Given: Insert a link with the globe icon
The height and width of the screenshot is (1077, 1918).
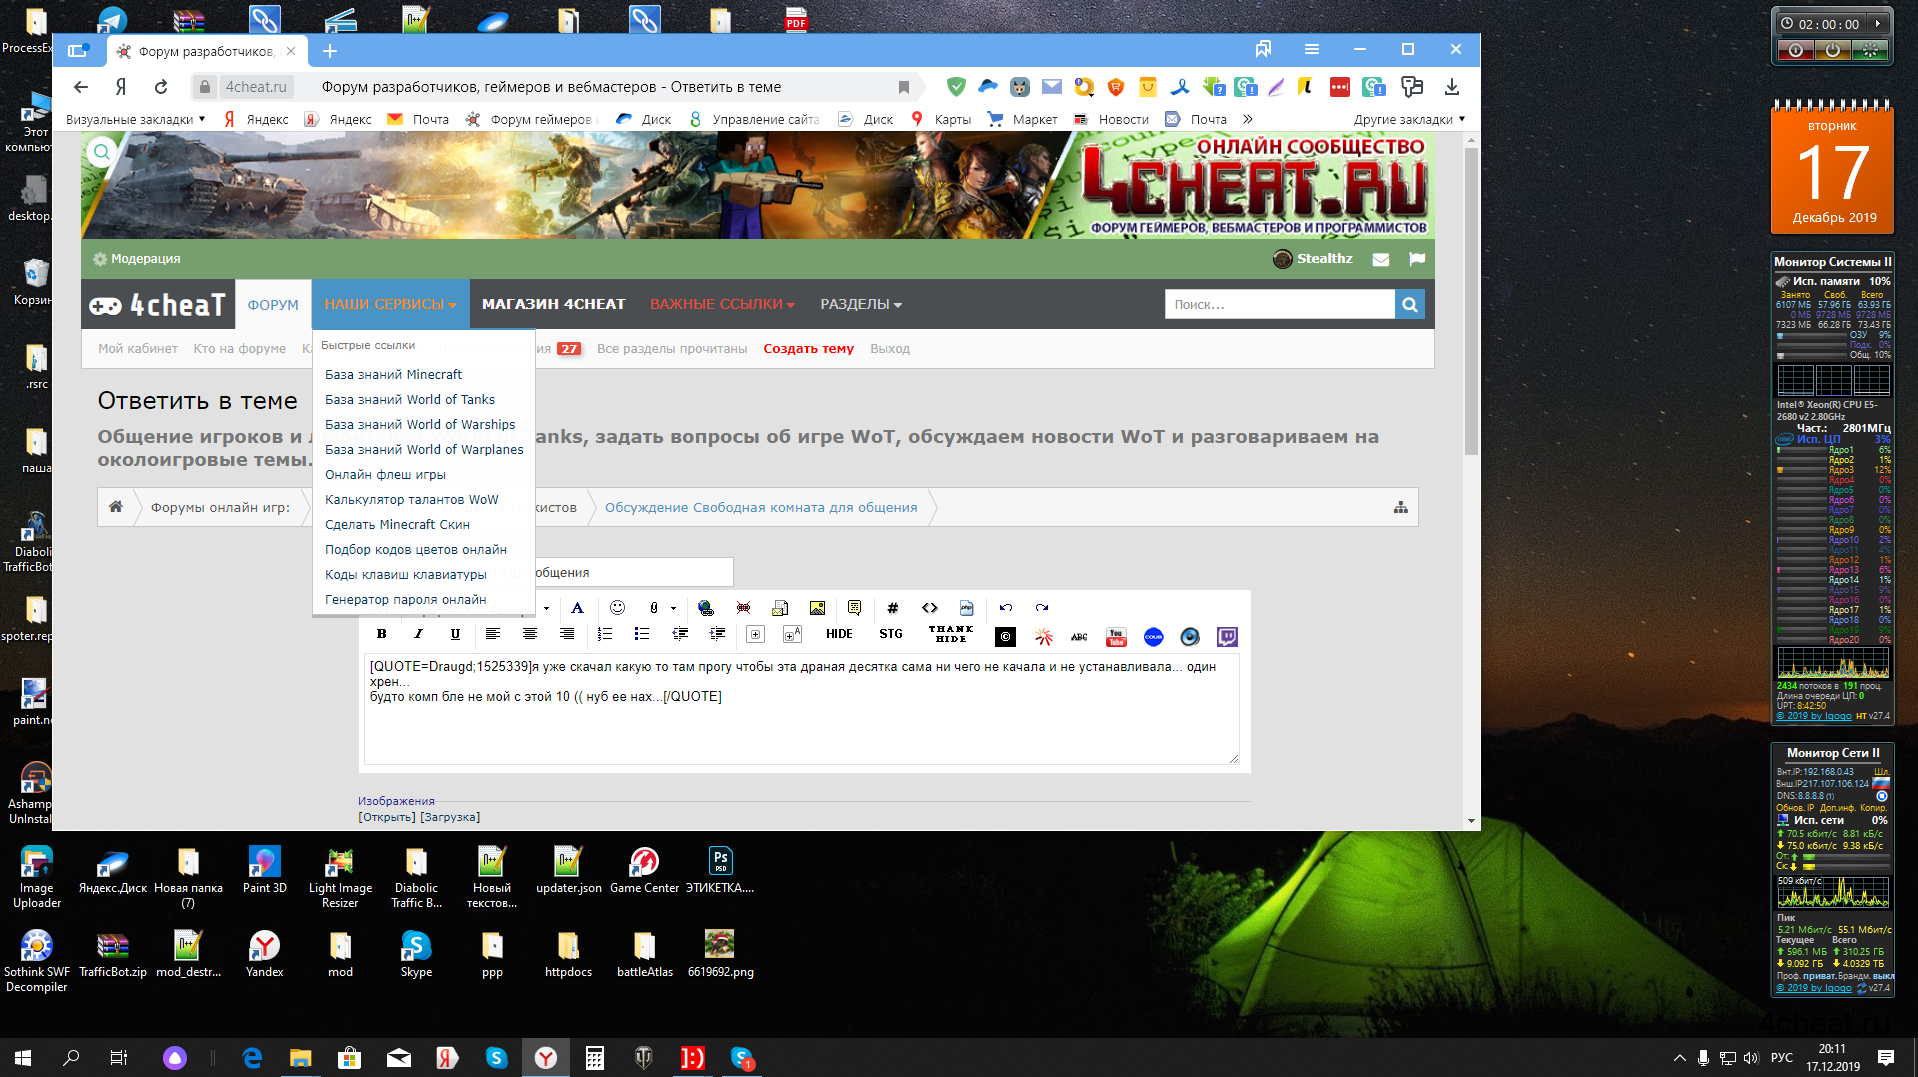Looking at the screenshot, I should coord(706,608).
